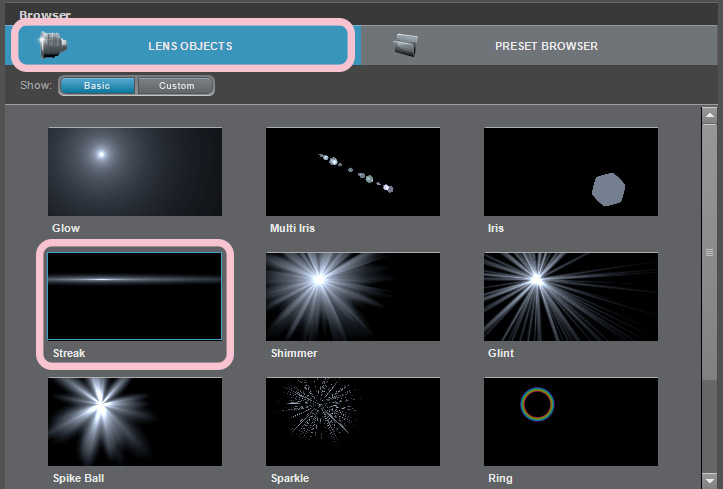This screenshot has width=723, height=489.
Task: Select the Glow lens object thumbnail
Action: 135,171
